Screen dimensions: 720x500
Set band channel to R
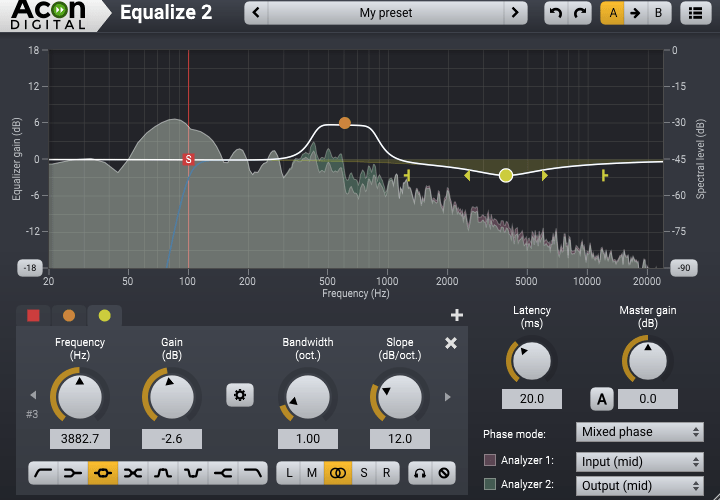(x=387, y=473)
